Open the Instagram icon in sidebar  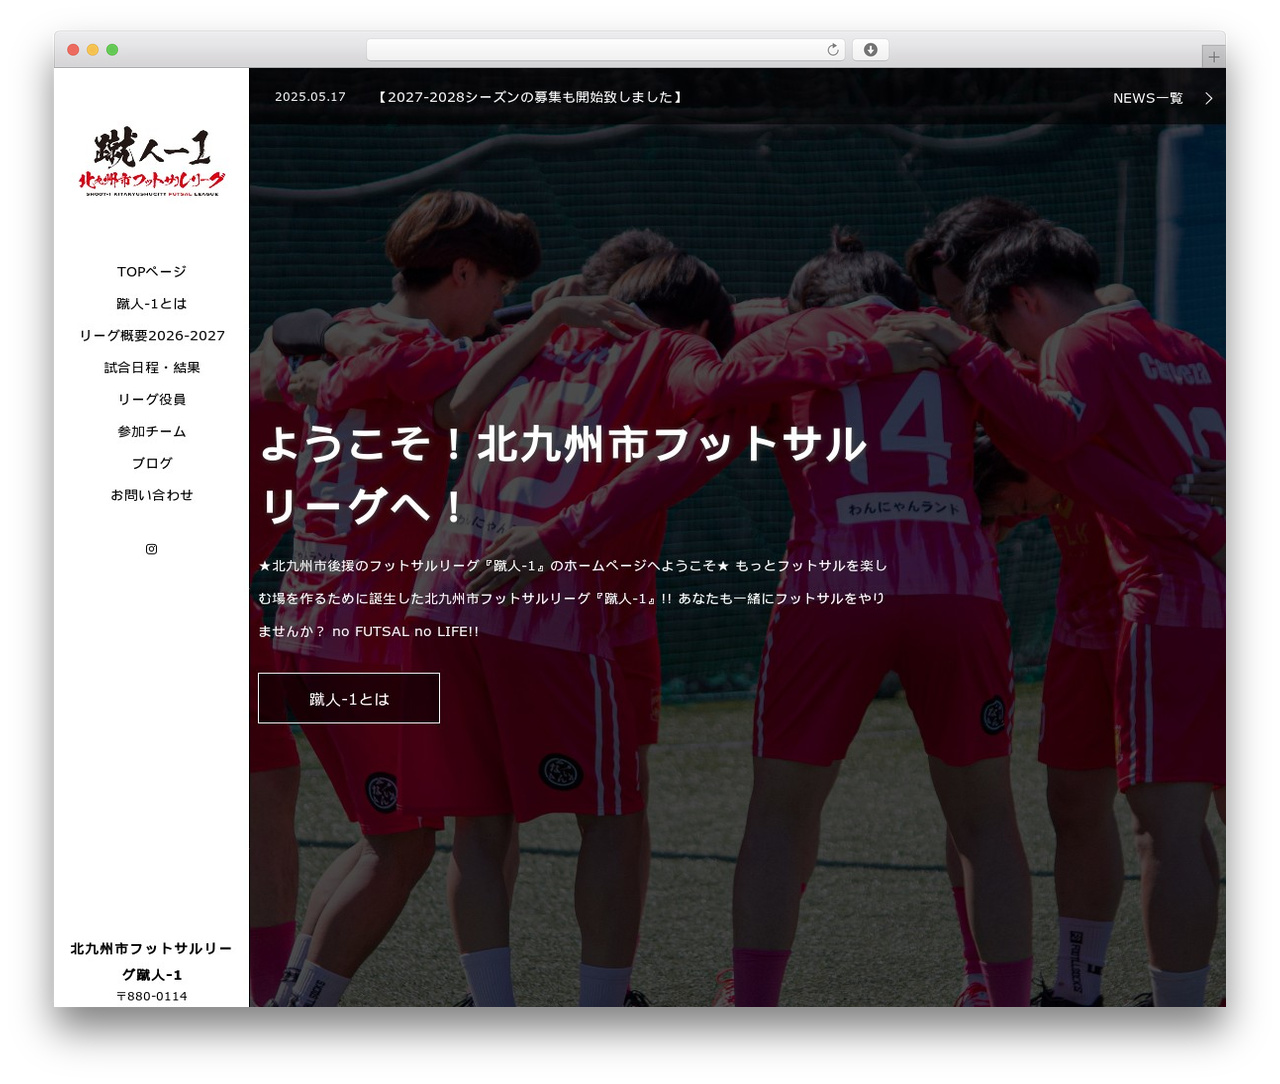151,549
